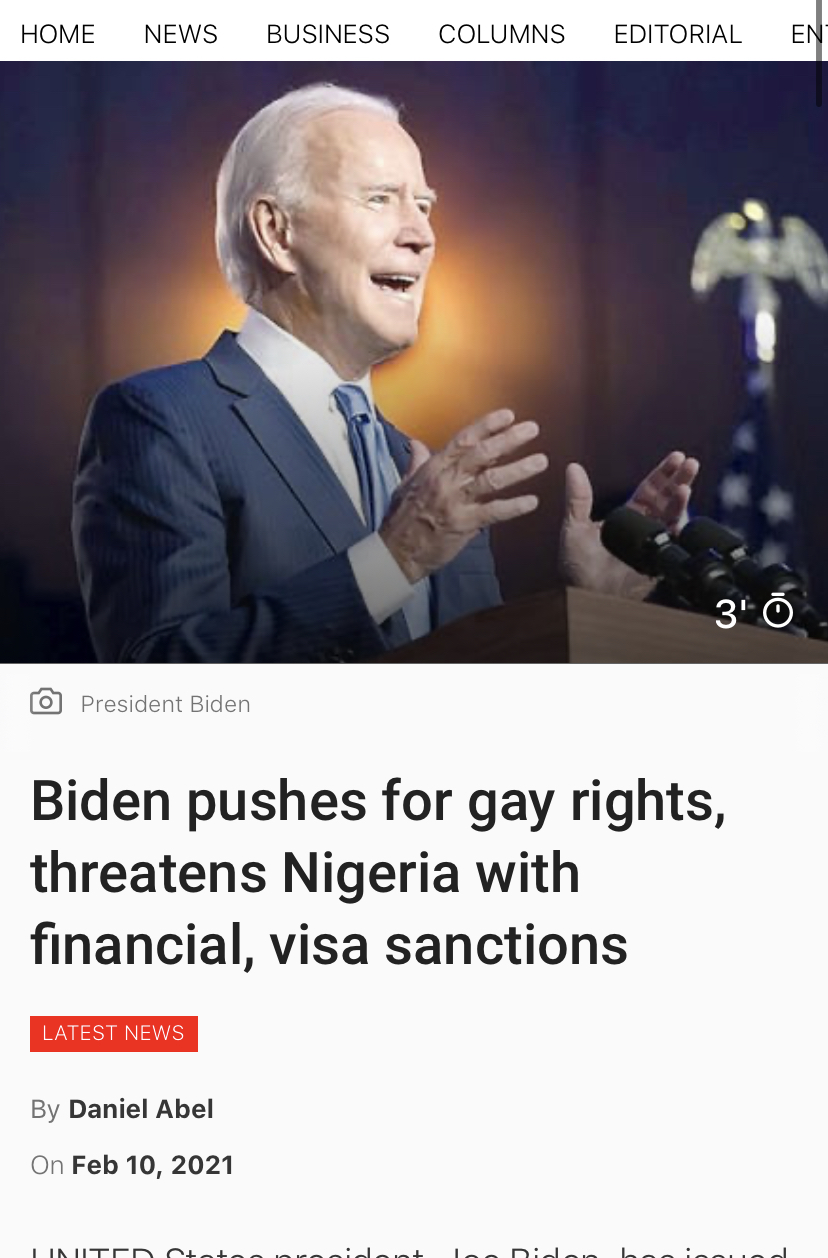Open the Biden gay rights headline

coord(379,873)
